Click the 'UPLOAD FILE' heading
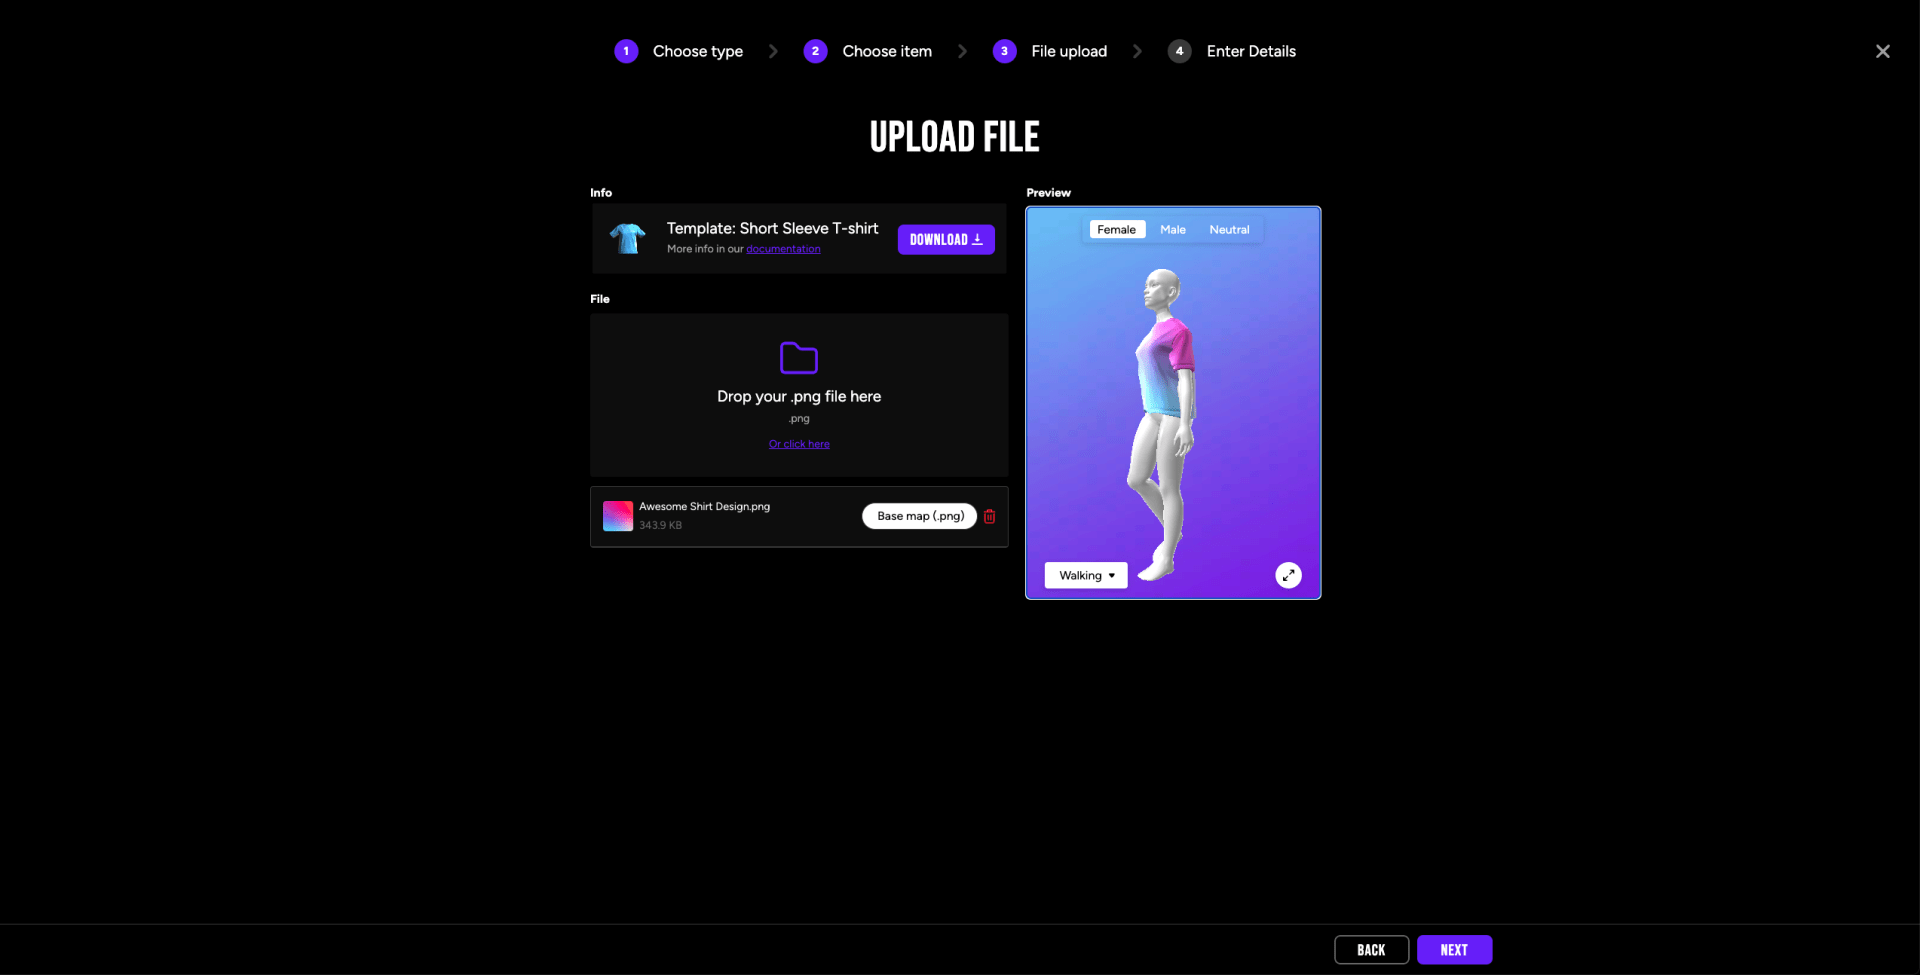 tap(954, 137)
